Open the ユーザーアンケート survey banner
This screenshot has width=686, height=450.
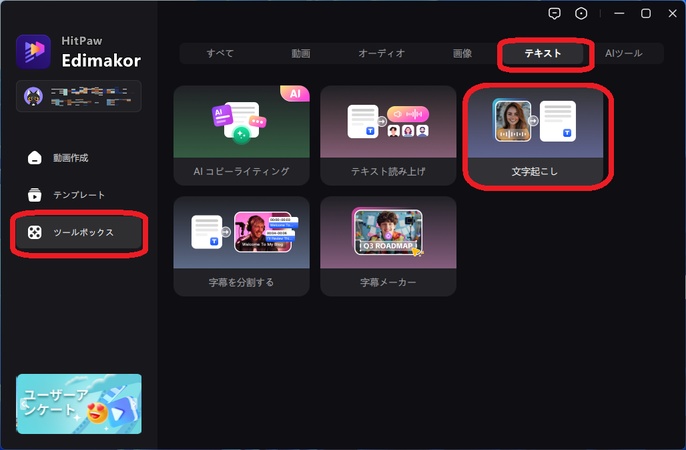click(79, 404)
